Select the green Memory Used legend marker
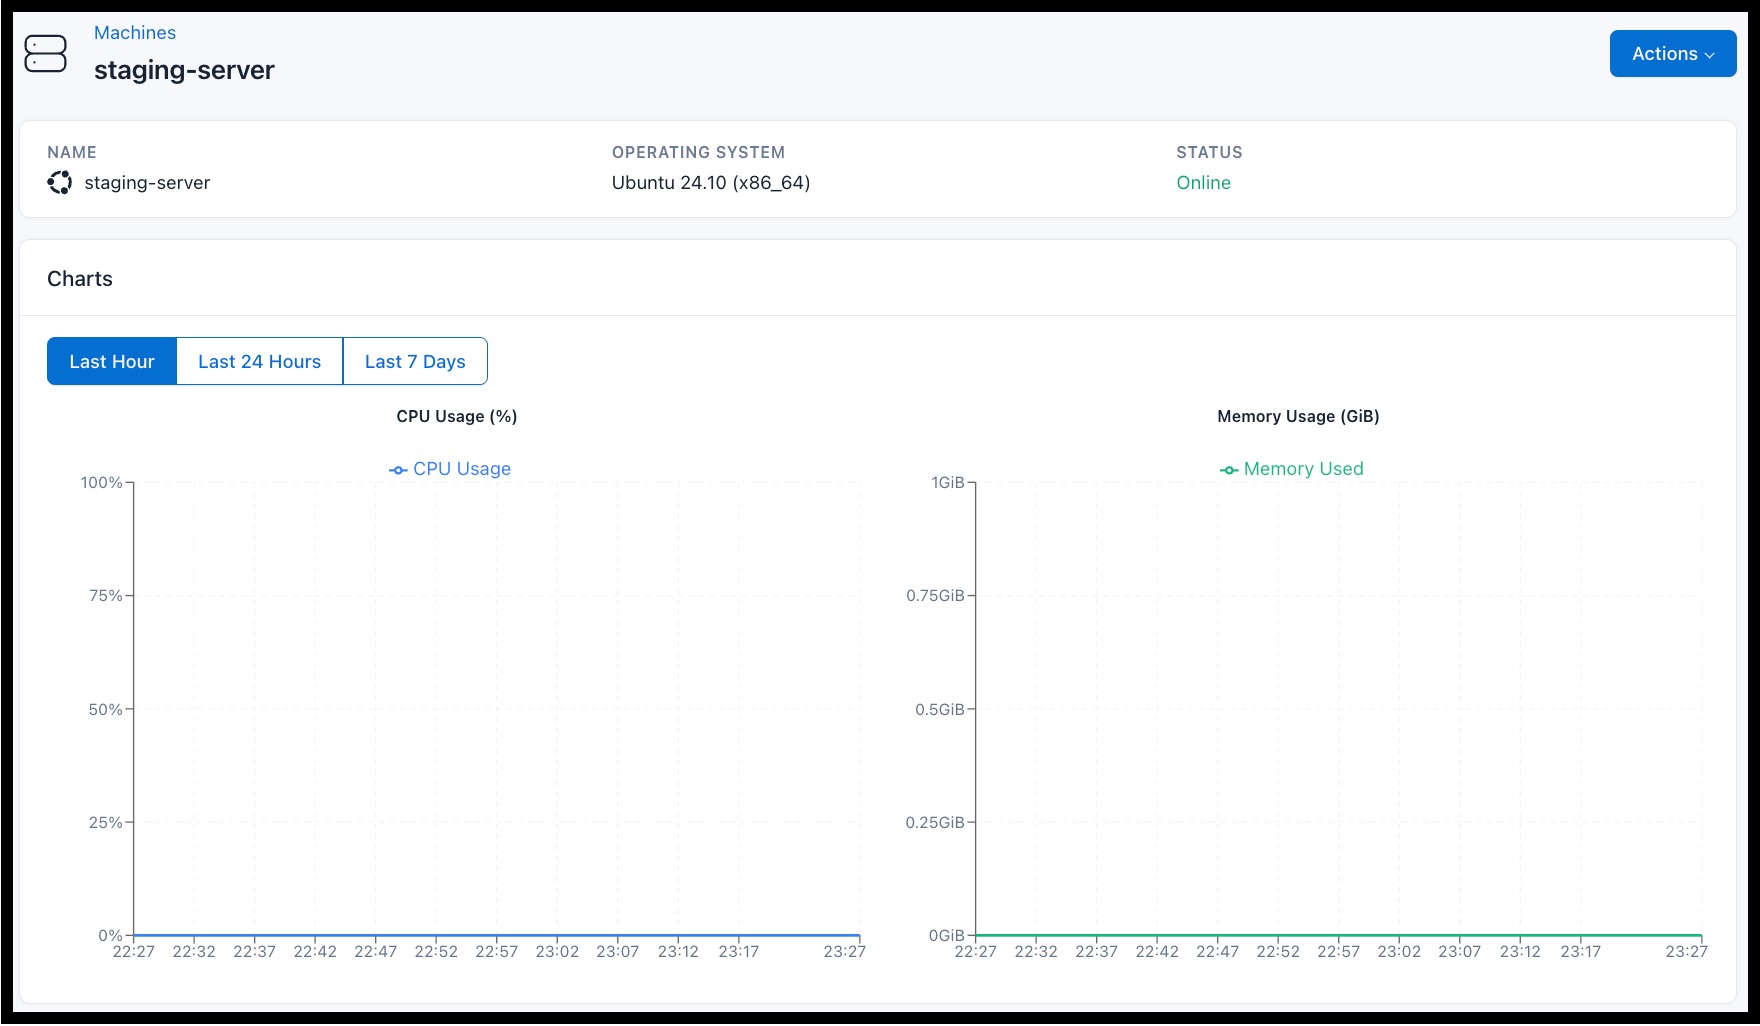1760x1026 pixels. (x=1229, y=468)
